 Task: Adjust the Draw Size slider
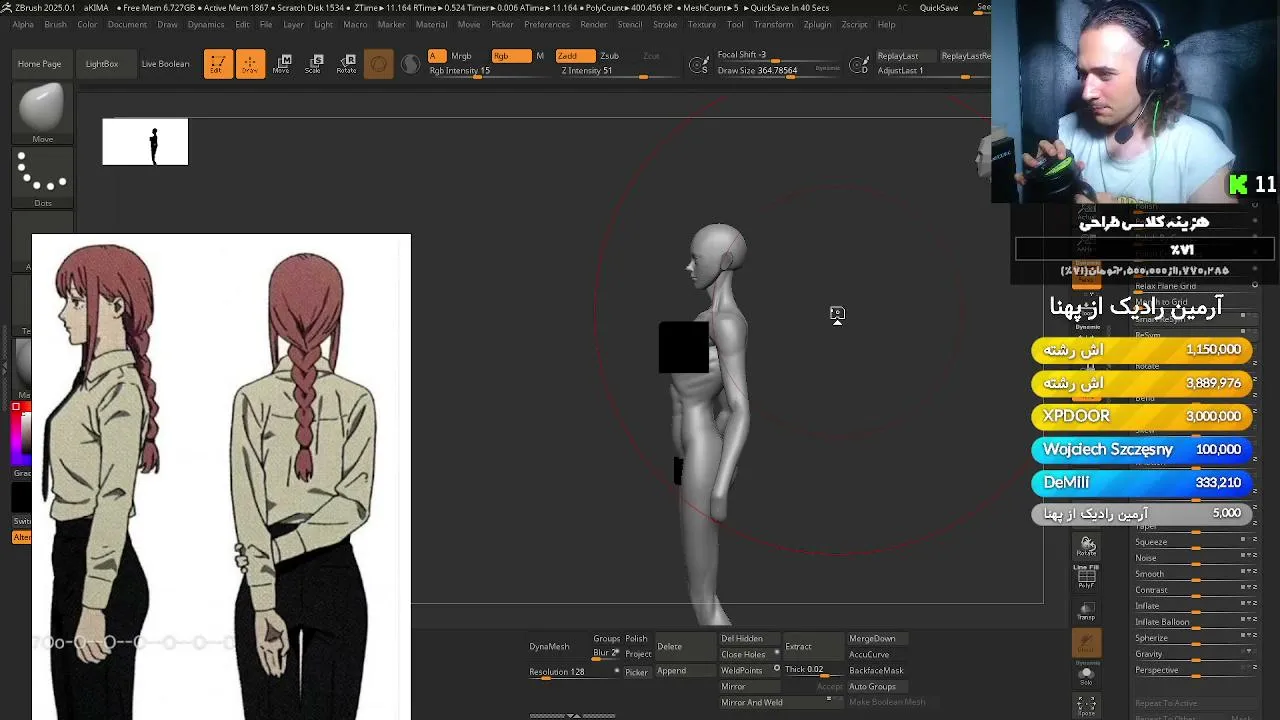778,71
